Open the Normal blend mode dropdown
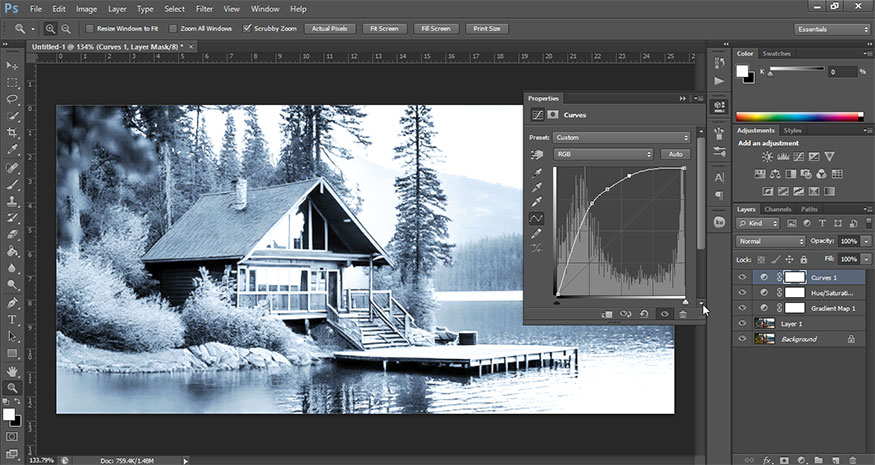 coord(771,241)
